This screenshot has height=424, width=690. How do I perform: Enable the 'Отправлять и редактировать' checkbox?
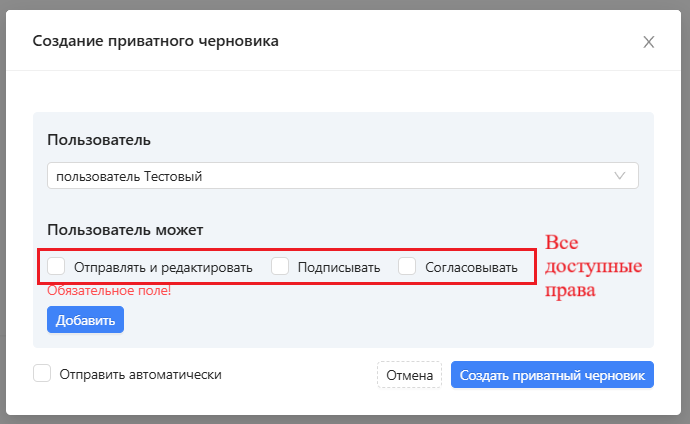pyautogui.click(x=57, y=266)
